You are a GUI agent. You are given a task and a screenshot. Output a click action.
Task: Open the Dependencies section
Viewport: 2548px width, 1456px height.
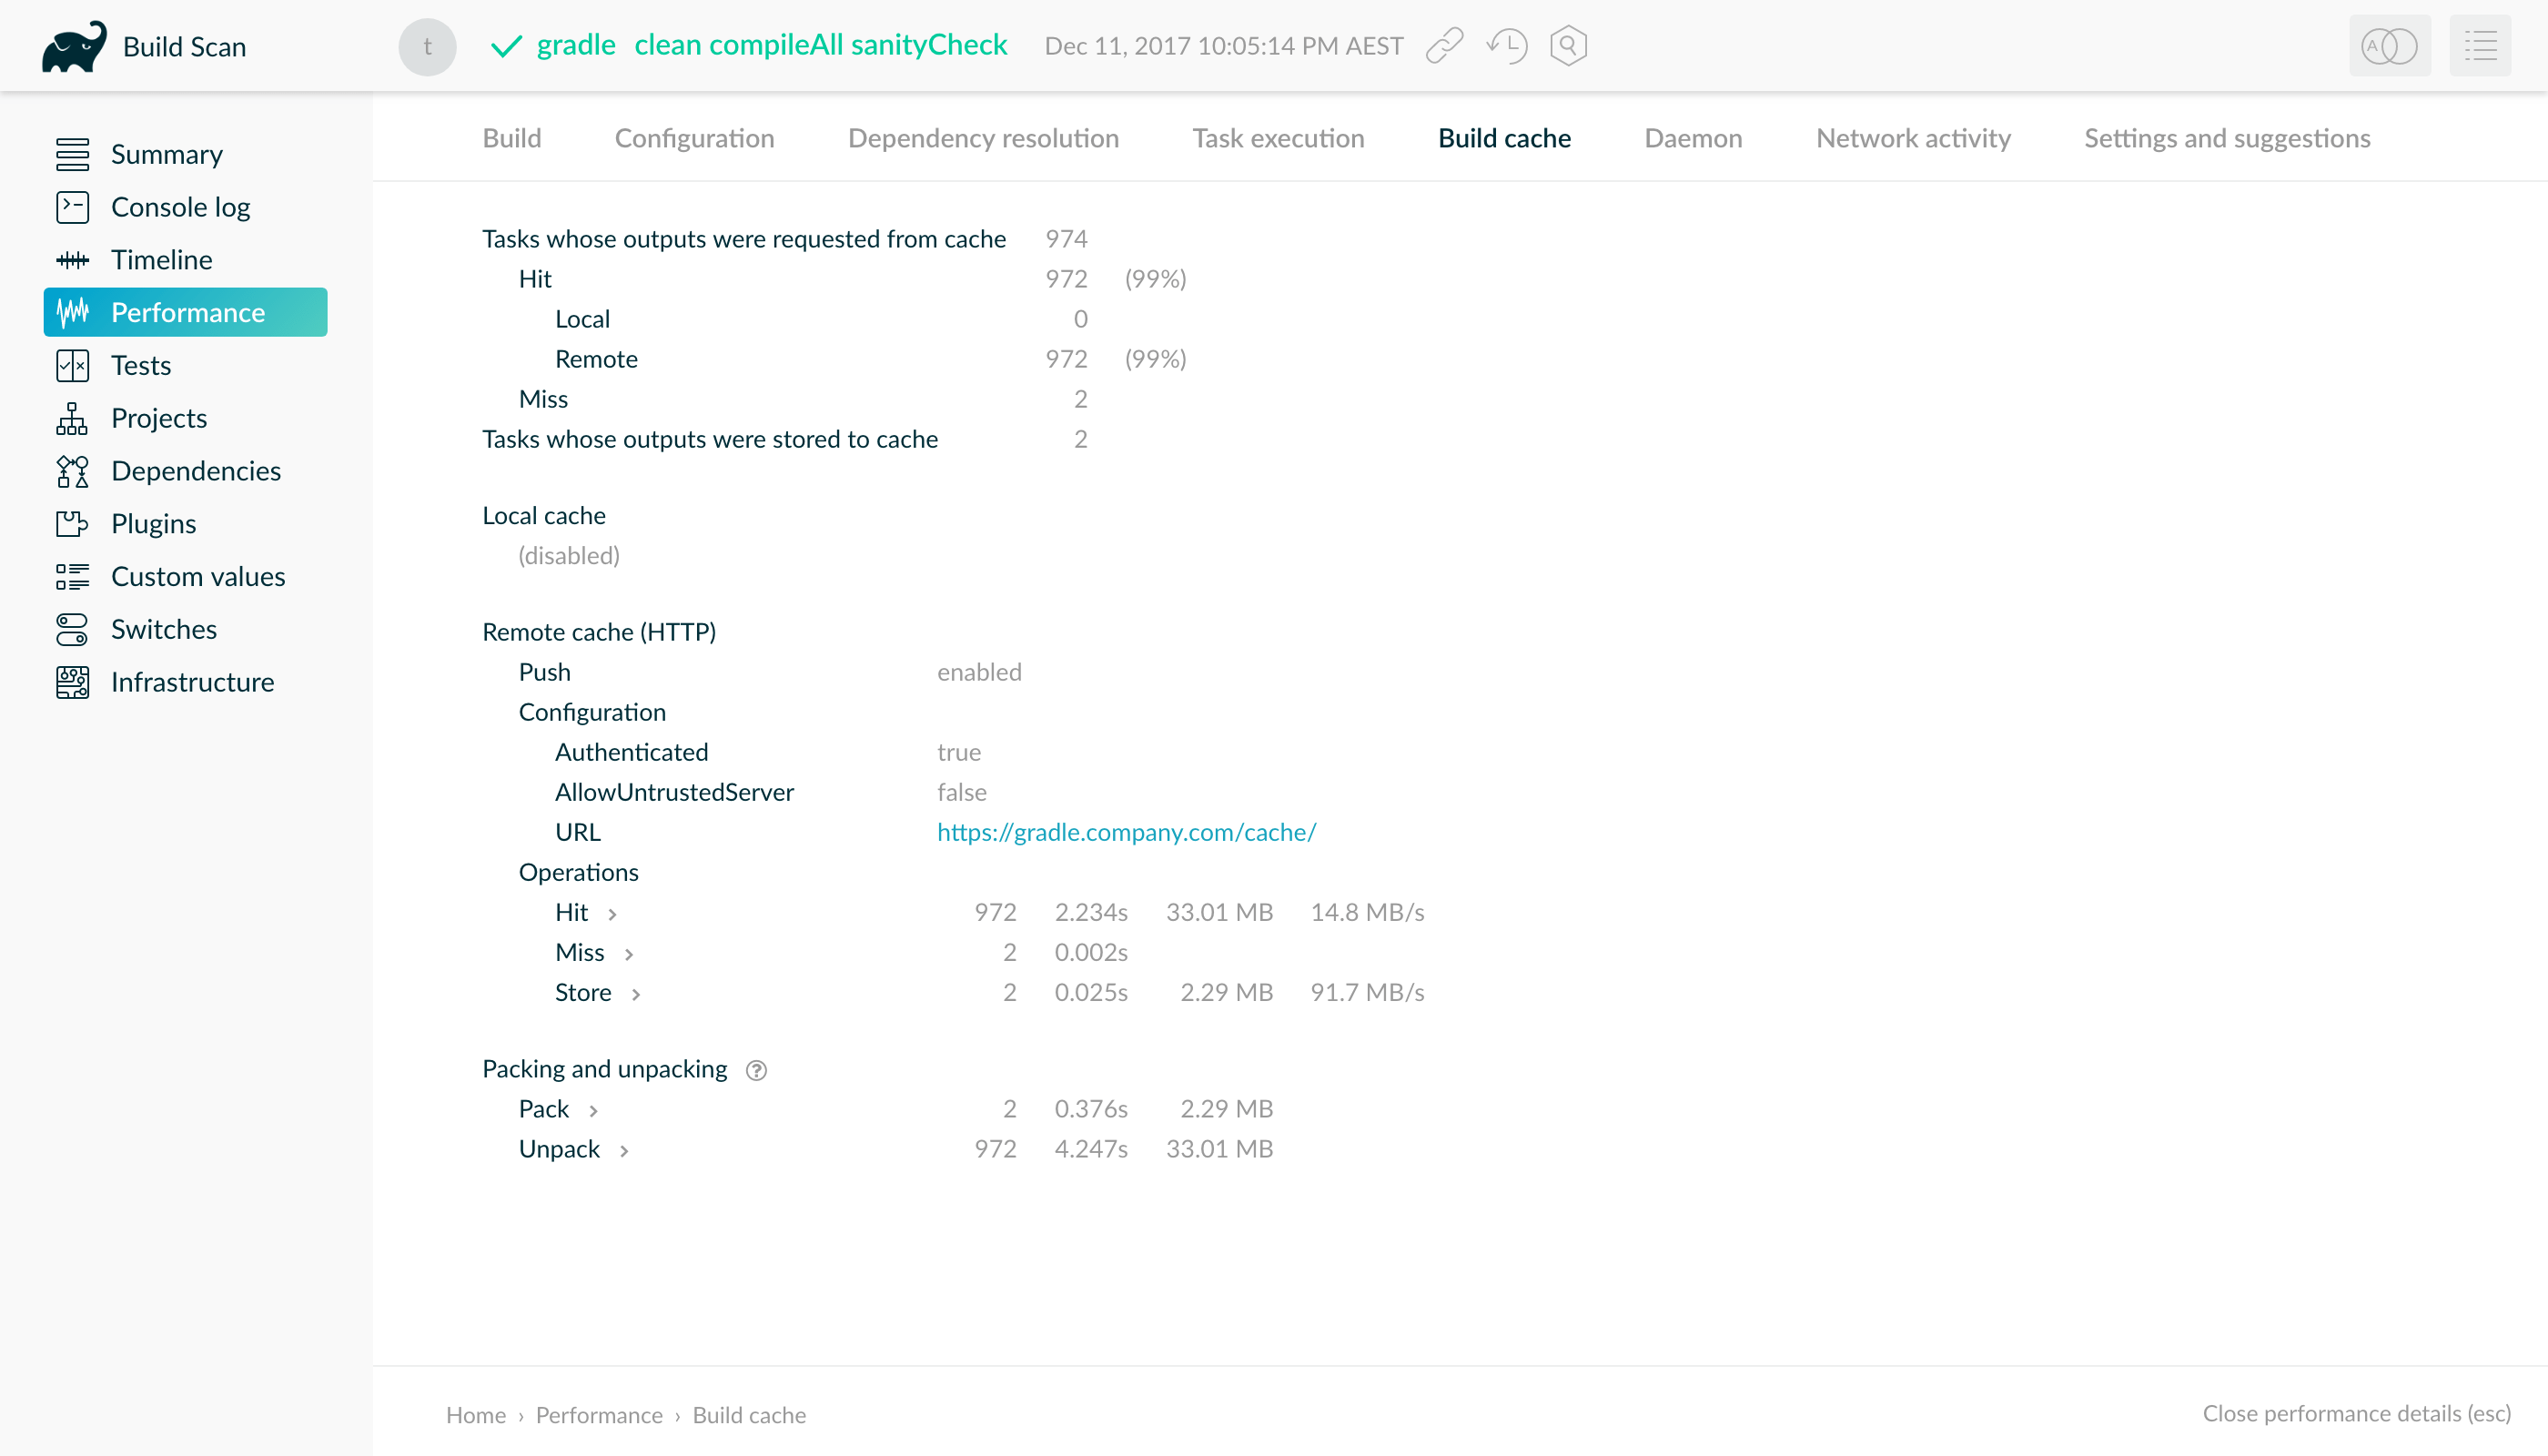click(x=195, y=470)
